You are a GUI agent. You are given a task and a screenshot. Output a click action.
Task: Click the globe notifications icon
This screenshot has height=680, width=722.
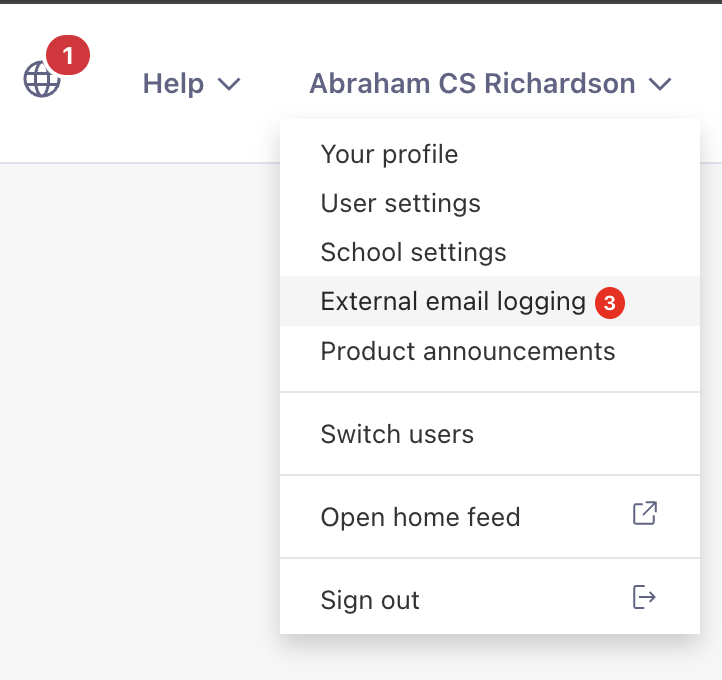coord(42,79)
